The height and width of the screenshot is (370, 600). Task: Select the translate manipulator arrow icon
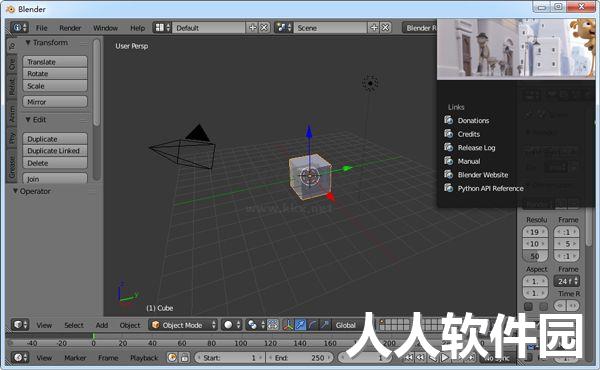coord(300,325)
